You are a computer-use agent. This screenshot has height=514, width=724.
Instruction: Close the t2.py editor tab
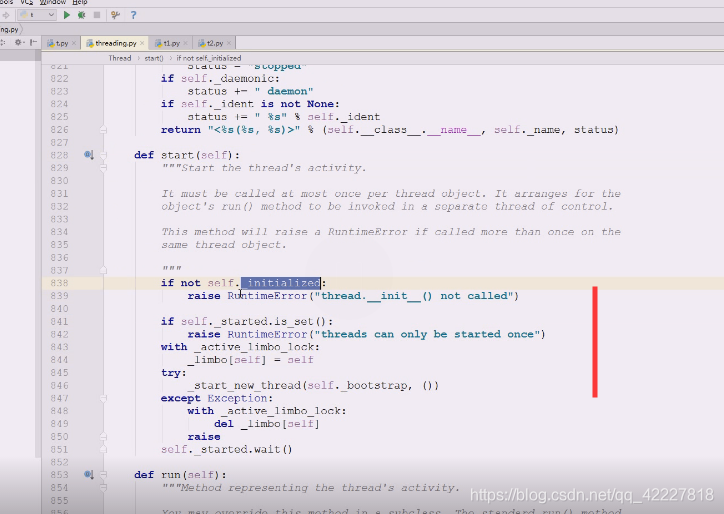point(229,43)
